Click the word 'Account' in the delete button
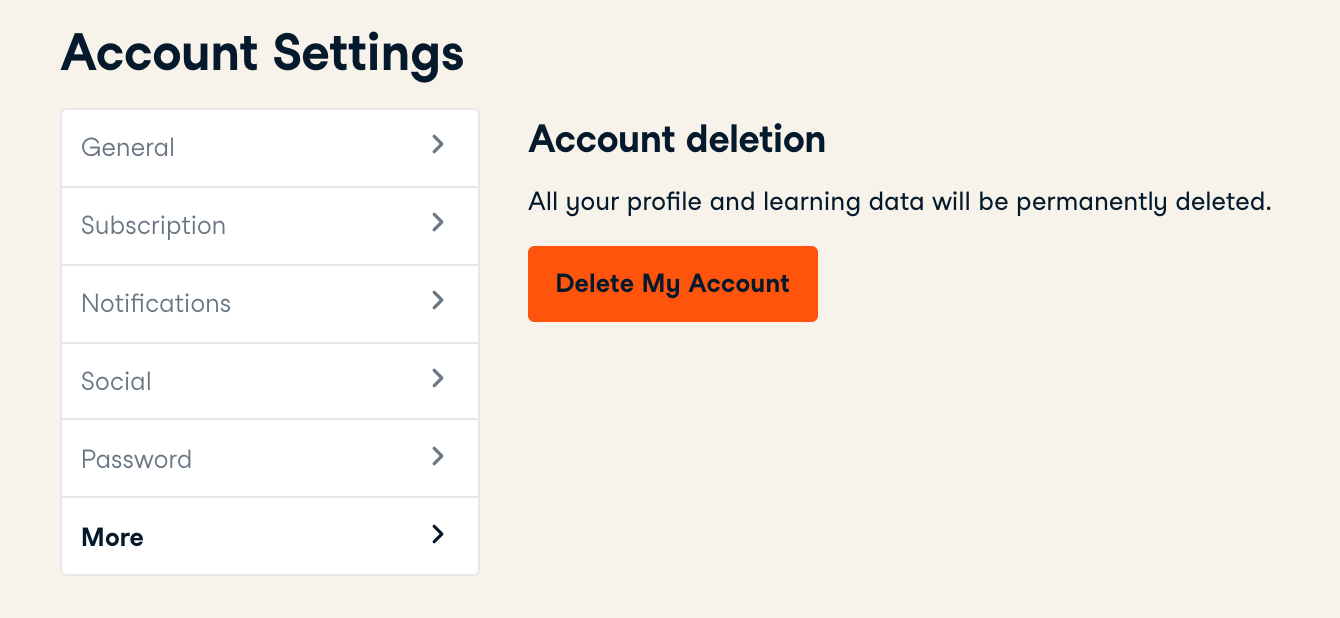Screen dimensions: 1340x618 point(739,284)
